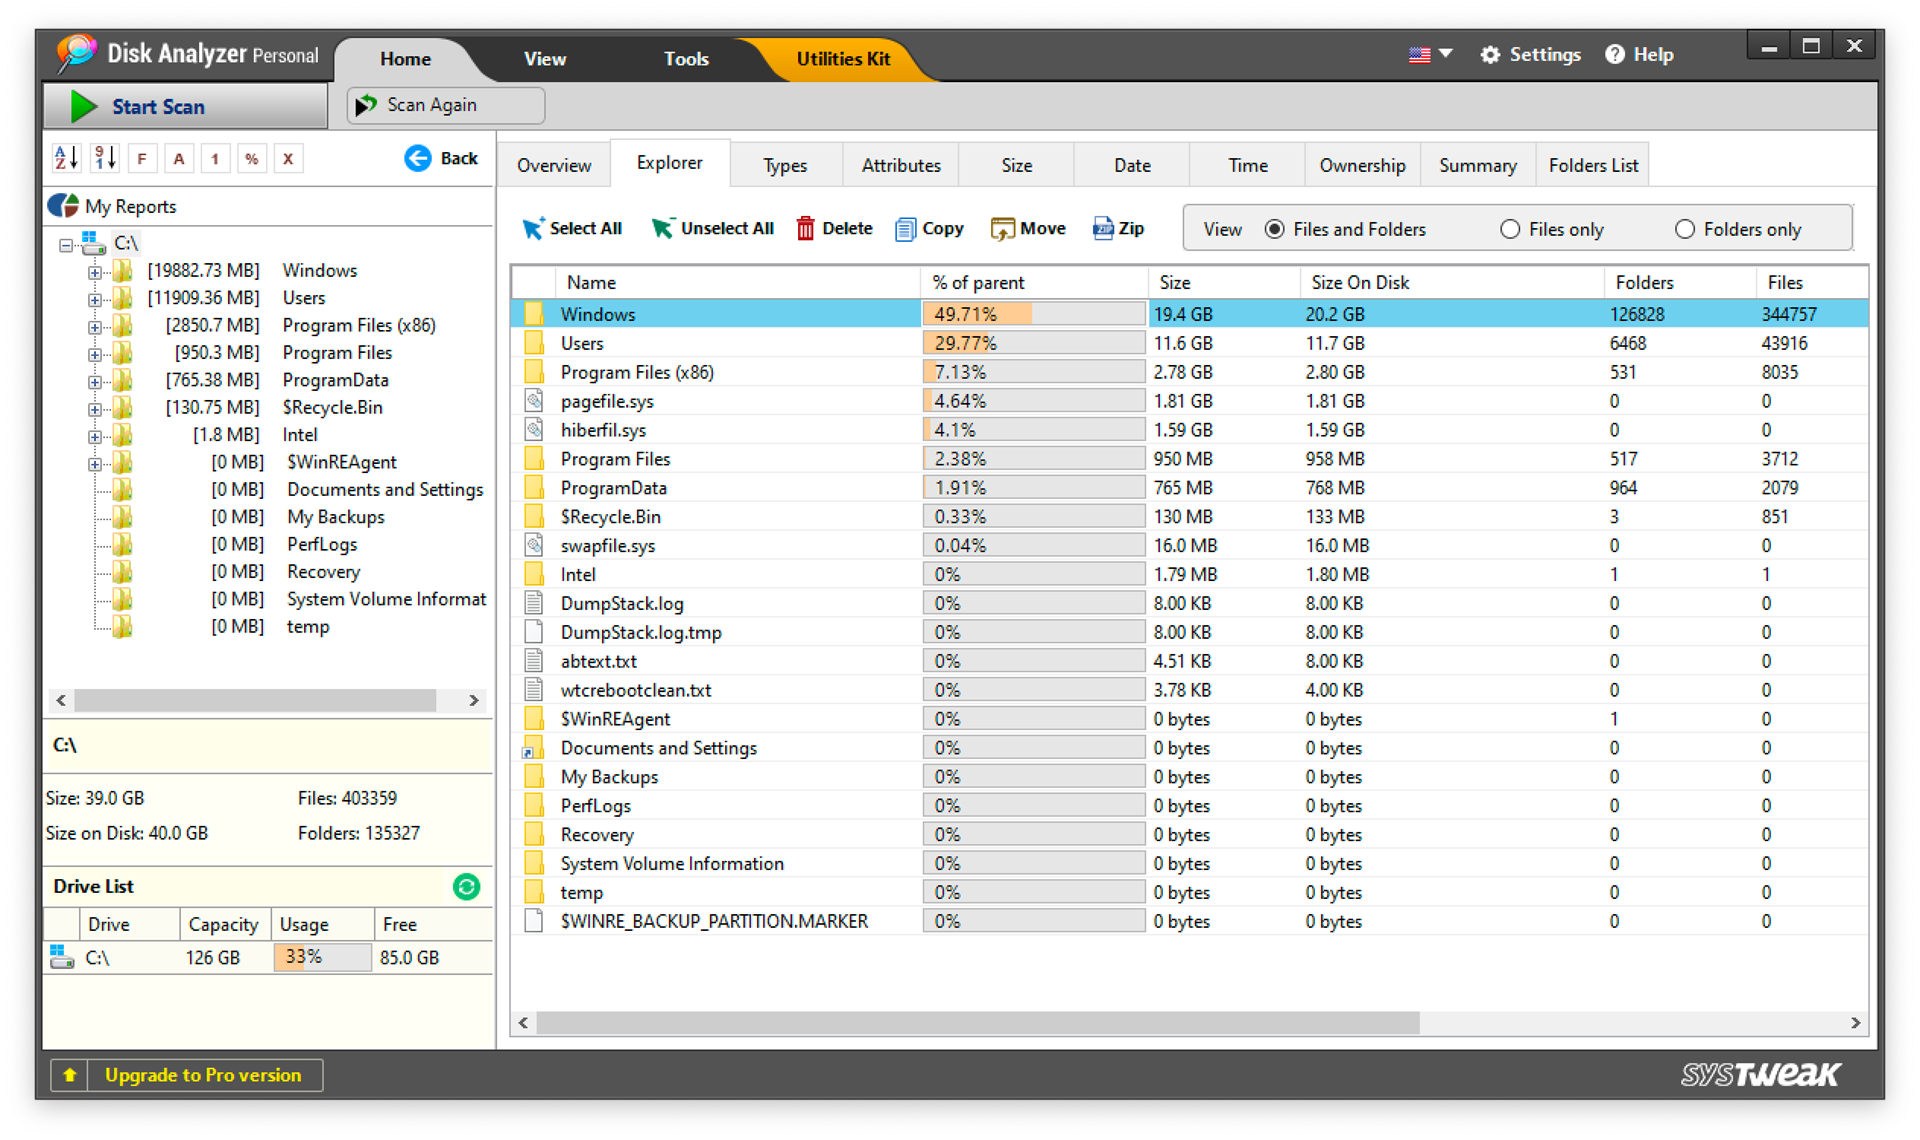Open the Types tab
The height and width of the screenshot is (1140, 1920).
coord(785,165)
